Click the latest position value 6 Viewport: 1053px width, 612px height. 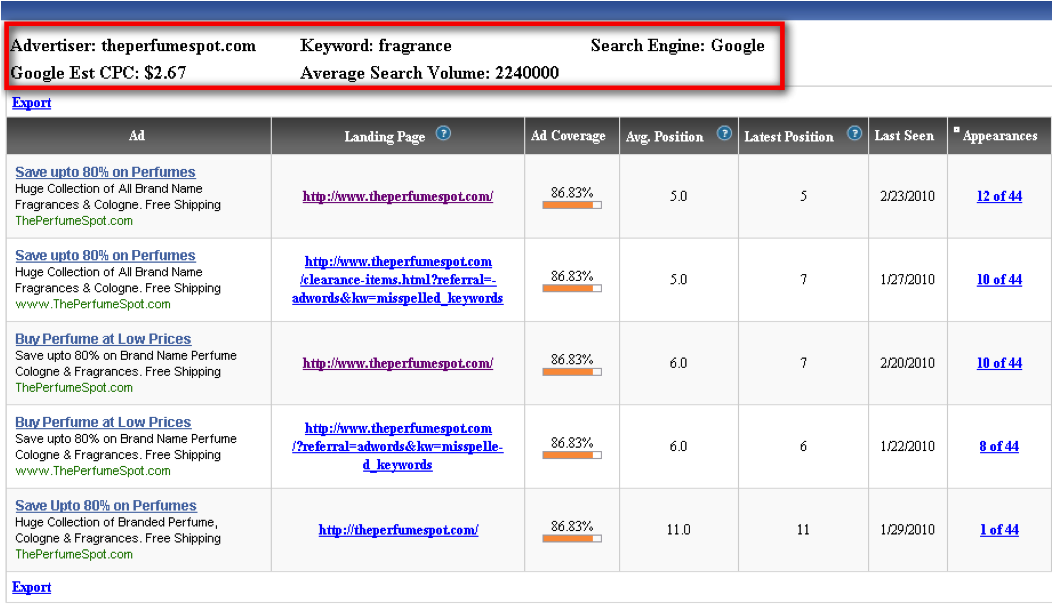(x=803, y=446)
